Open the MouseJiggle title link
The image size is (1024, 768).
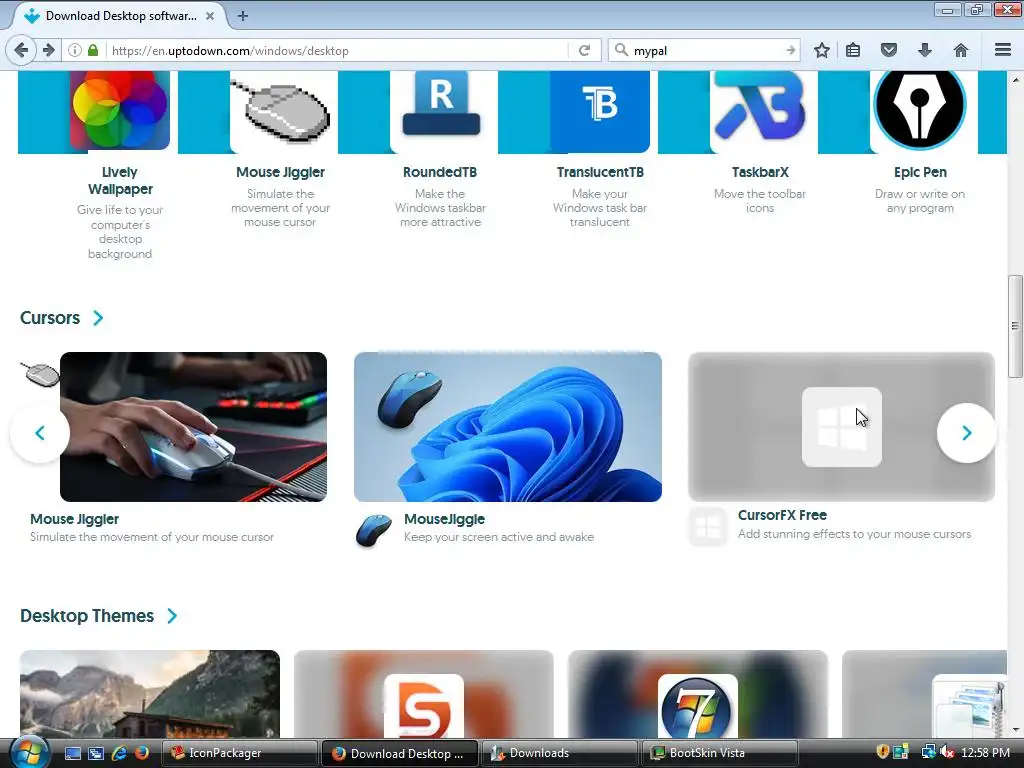[444, 519]
